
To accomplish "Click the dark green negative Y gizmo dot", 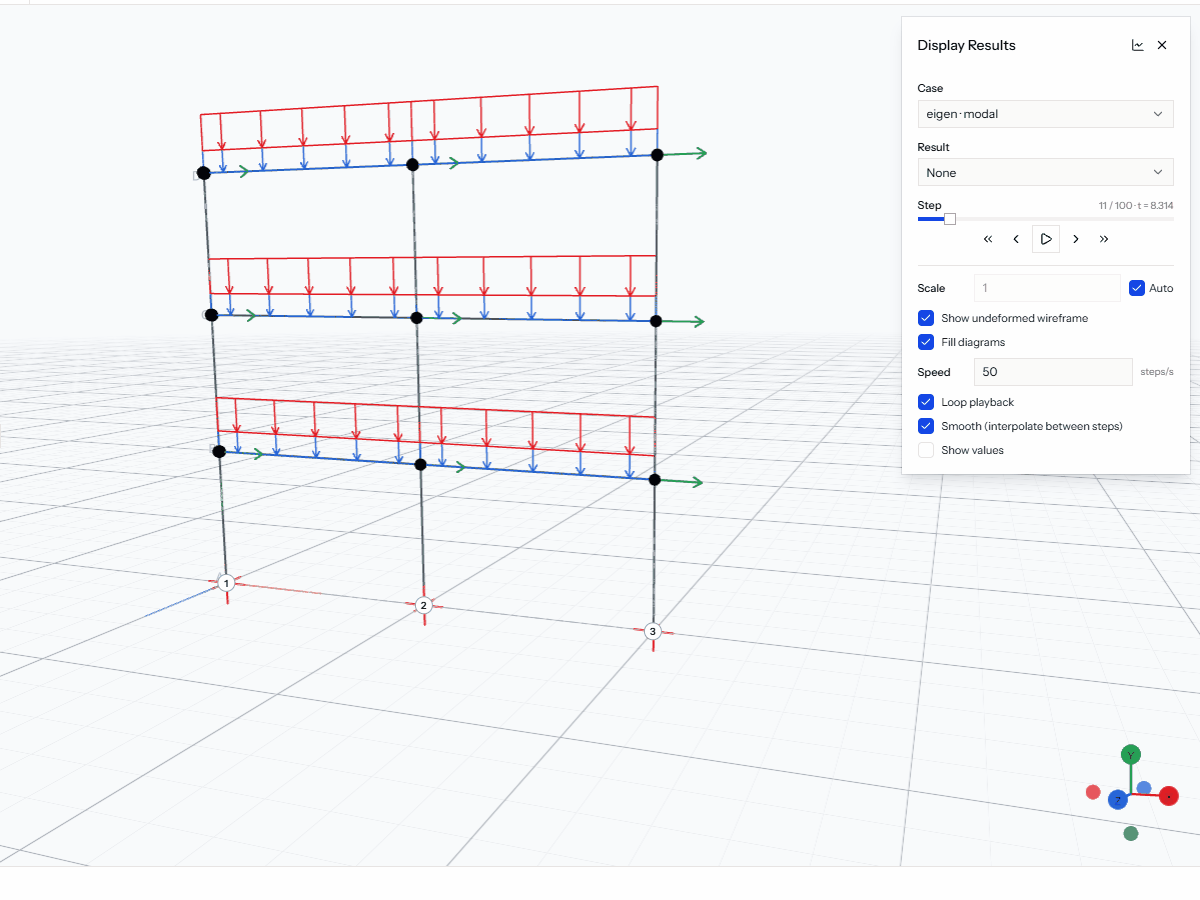I will tap(1130, 833).
